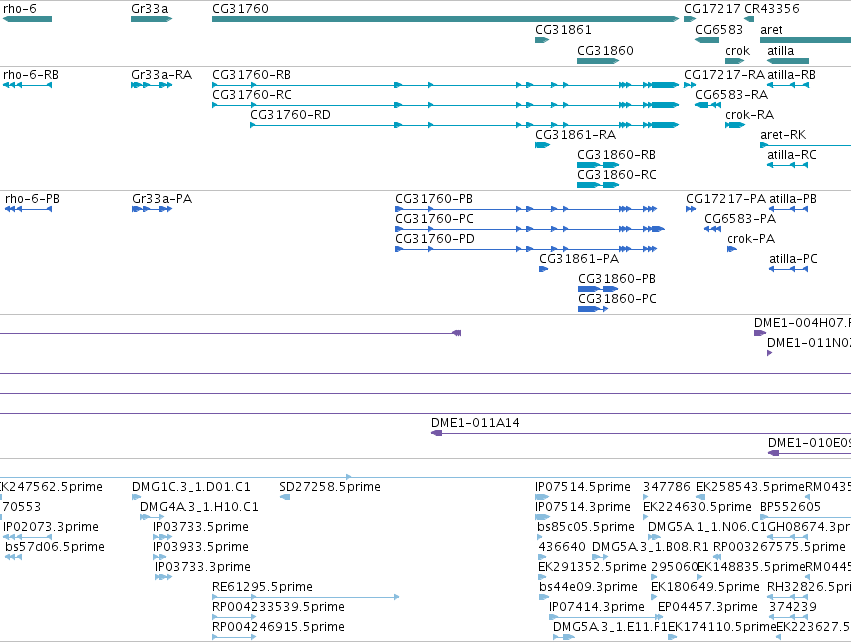Select the CG17217 gene label
The height and width of the screenshot is (642, 851).
tap(712, 9)
